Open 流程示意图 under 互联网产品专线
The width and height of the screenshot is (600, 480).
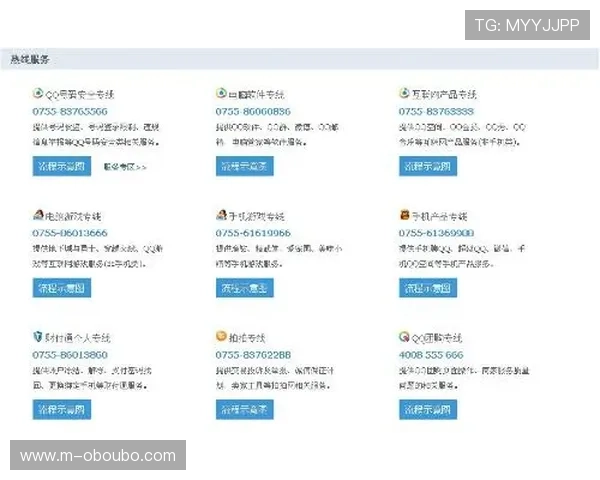click(x=428, y=166)
